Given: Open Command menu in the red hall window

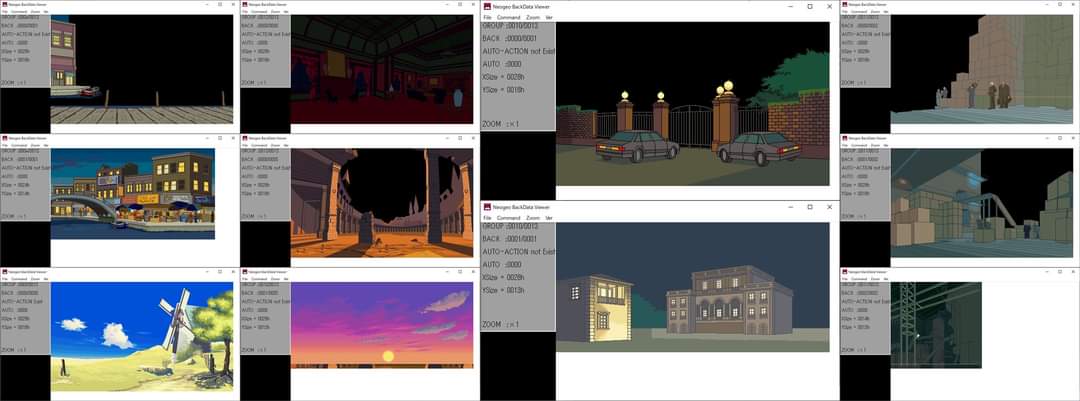Looking at the screenshot, I should coord(259,11).
